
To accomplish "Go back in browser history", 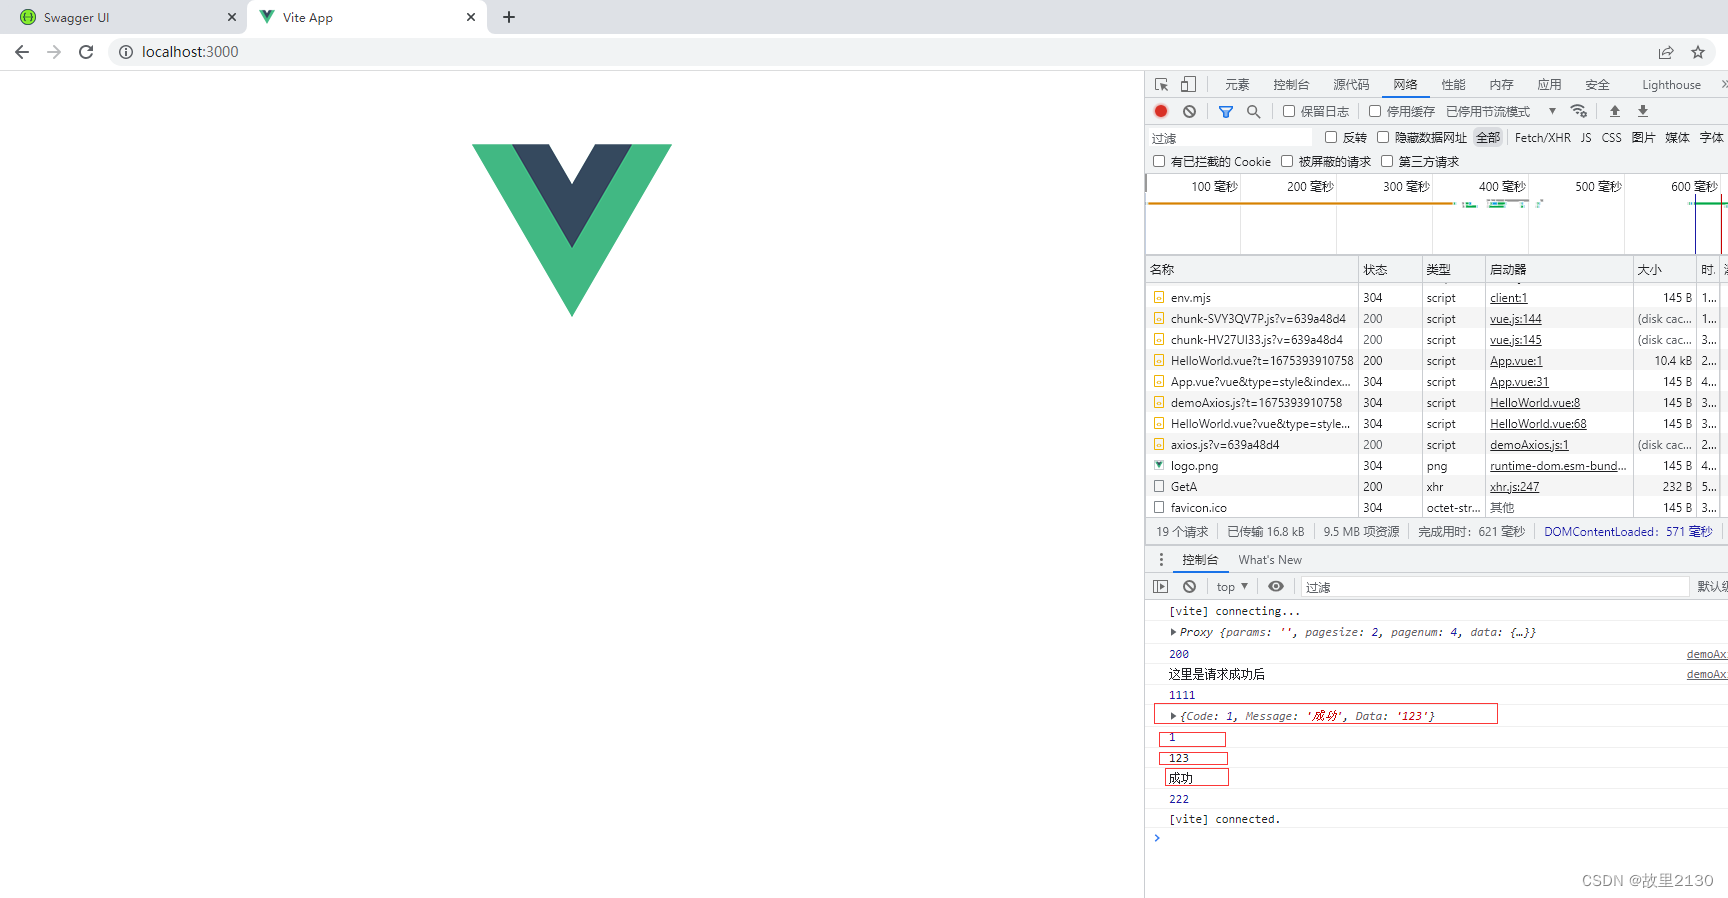I will 22,52.
